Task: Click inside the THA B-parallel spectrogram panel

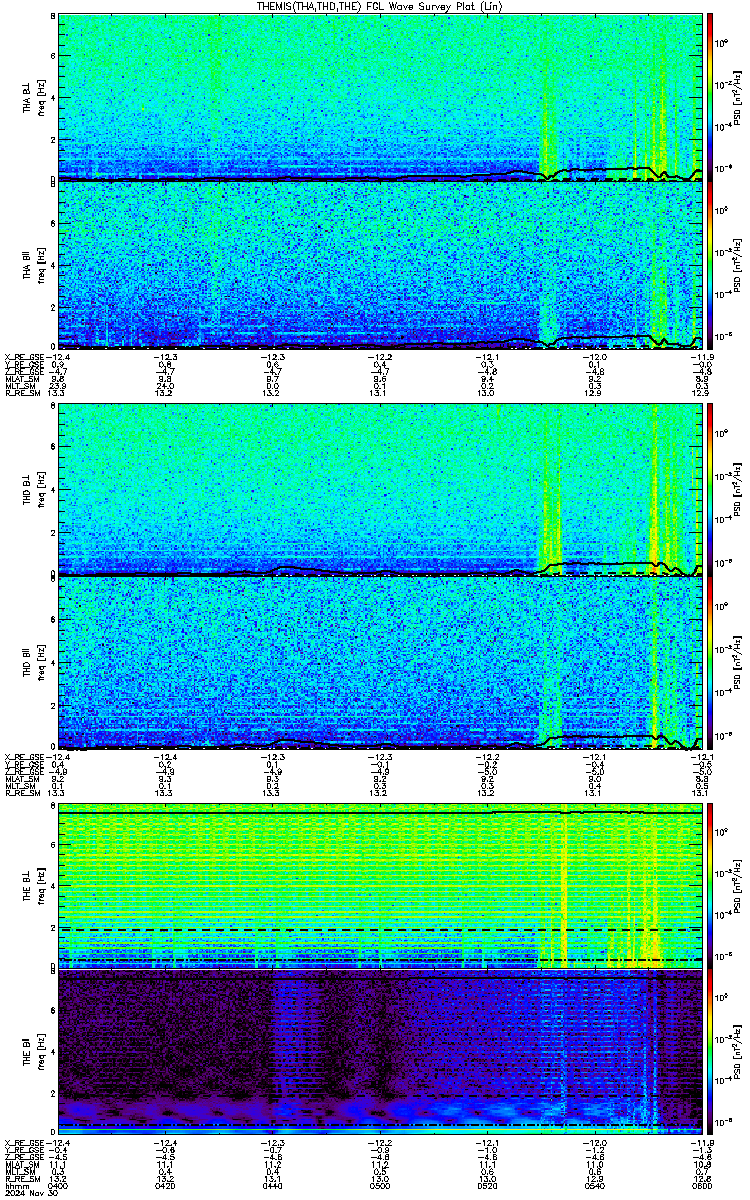Action: [379, 265]
